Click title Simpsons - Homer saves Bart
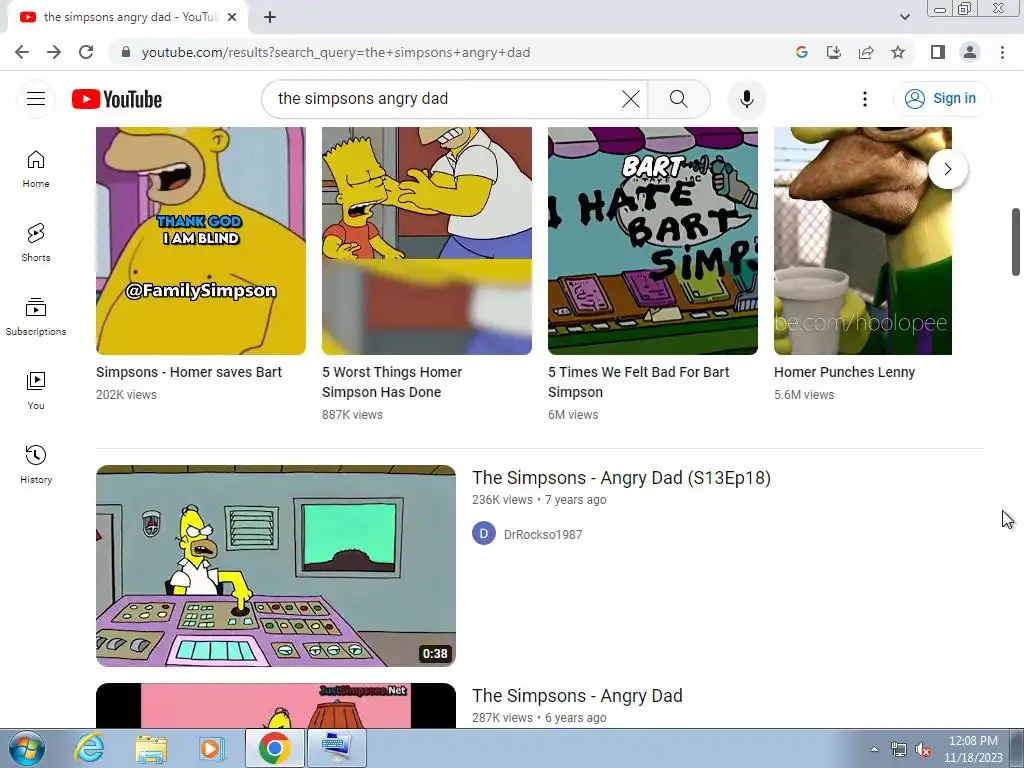The width and height of the screenshot is (1024, 768). (189, 372)
